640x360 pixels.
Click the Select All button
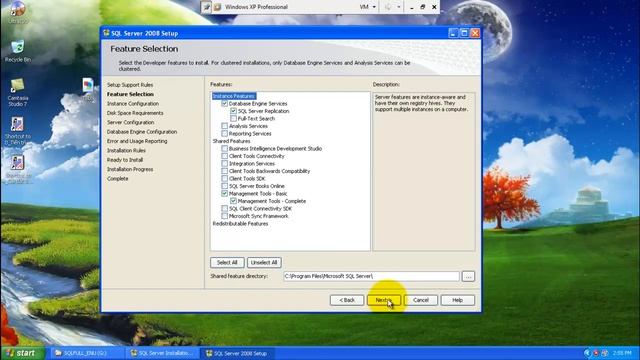(227, 262)
